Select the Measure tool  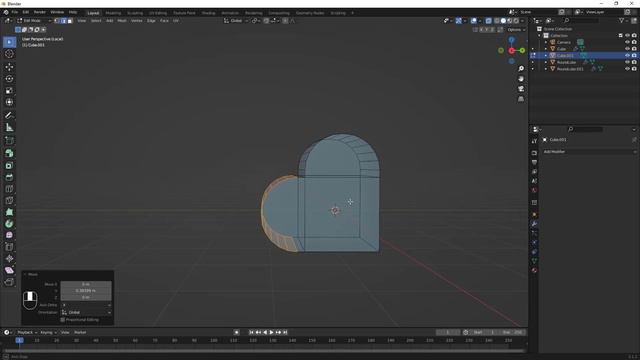(x=9, y=127)
